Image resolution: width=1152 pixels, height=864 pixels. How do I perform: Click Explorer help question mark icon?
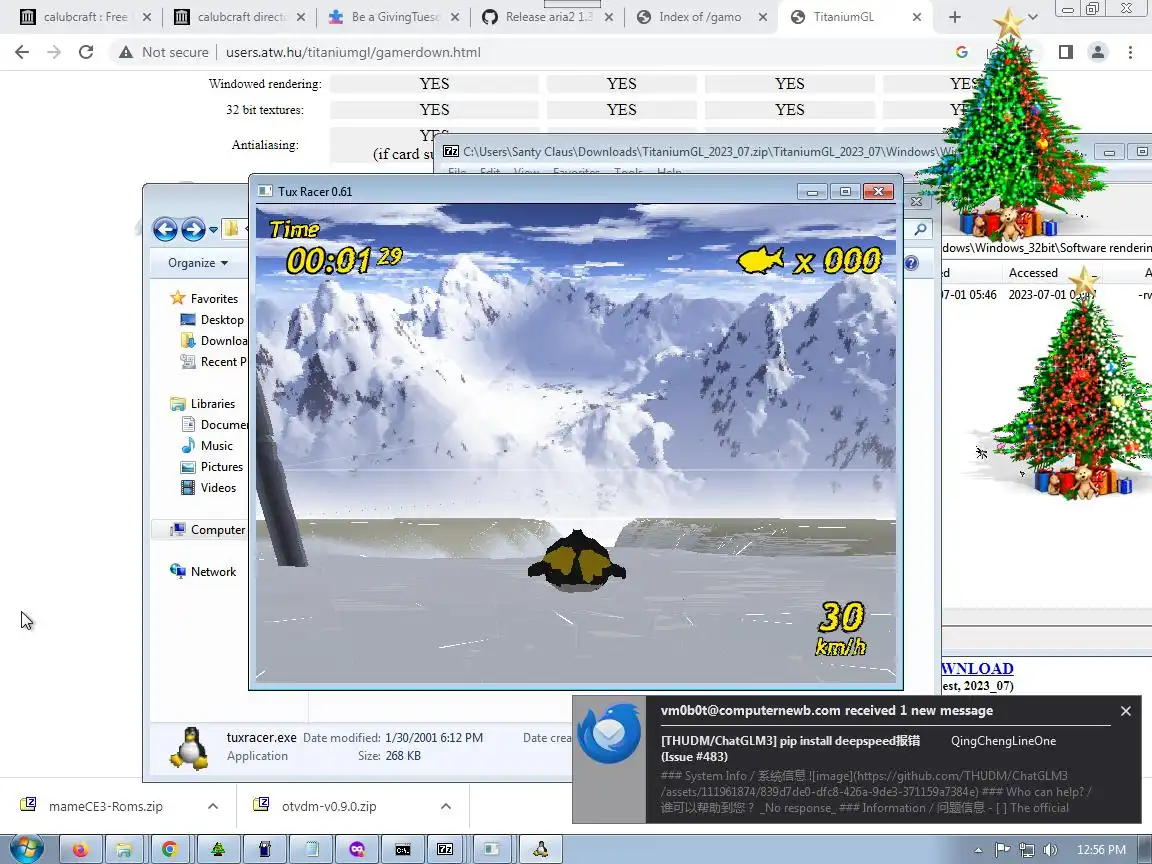pos(911,263)
